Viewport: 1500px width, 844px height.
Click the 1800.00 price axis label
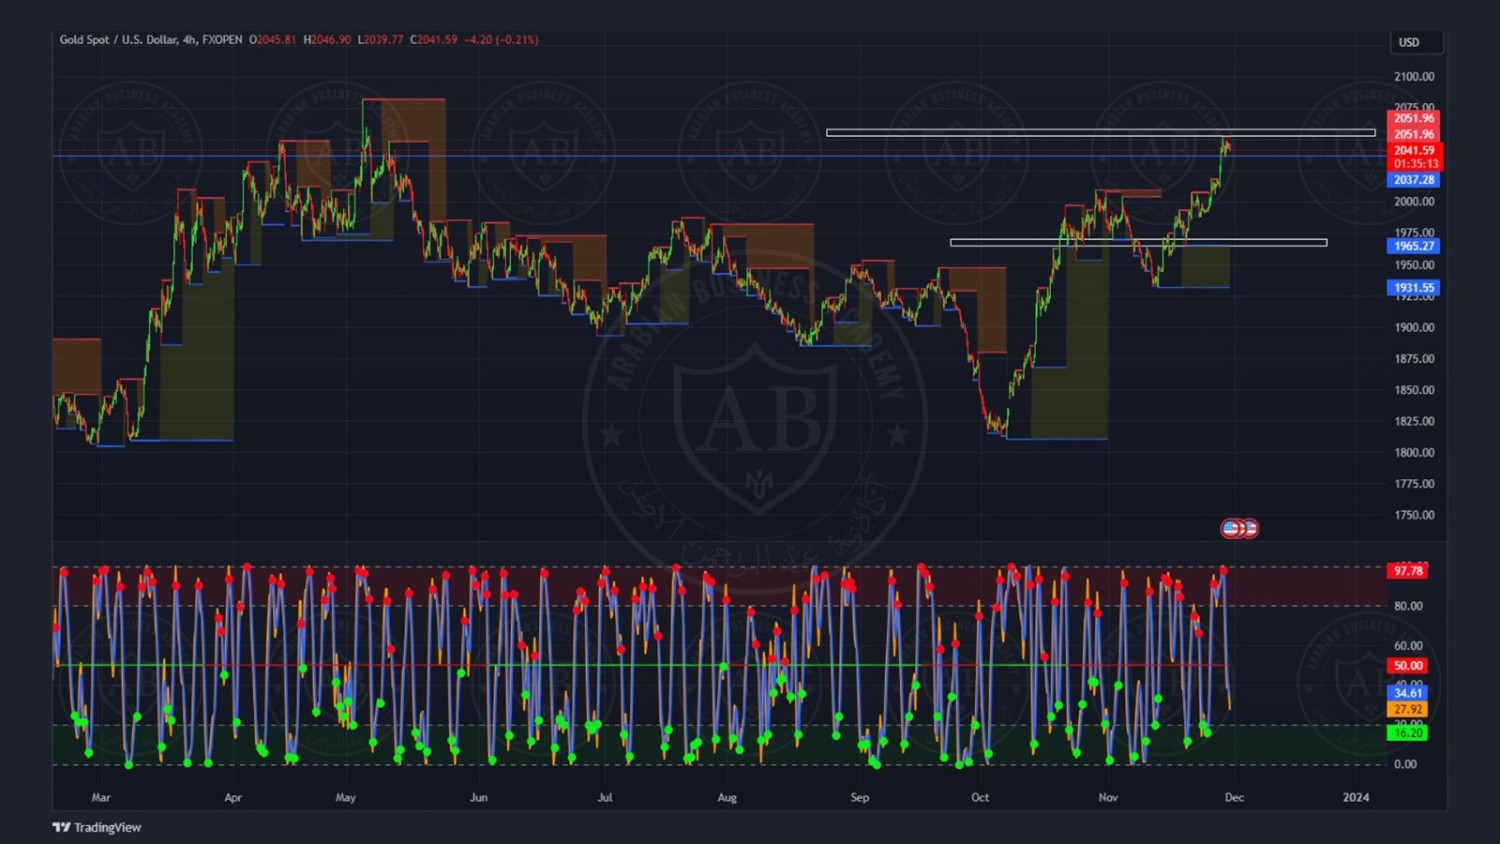tap(1414, 452)
